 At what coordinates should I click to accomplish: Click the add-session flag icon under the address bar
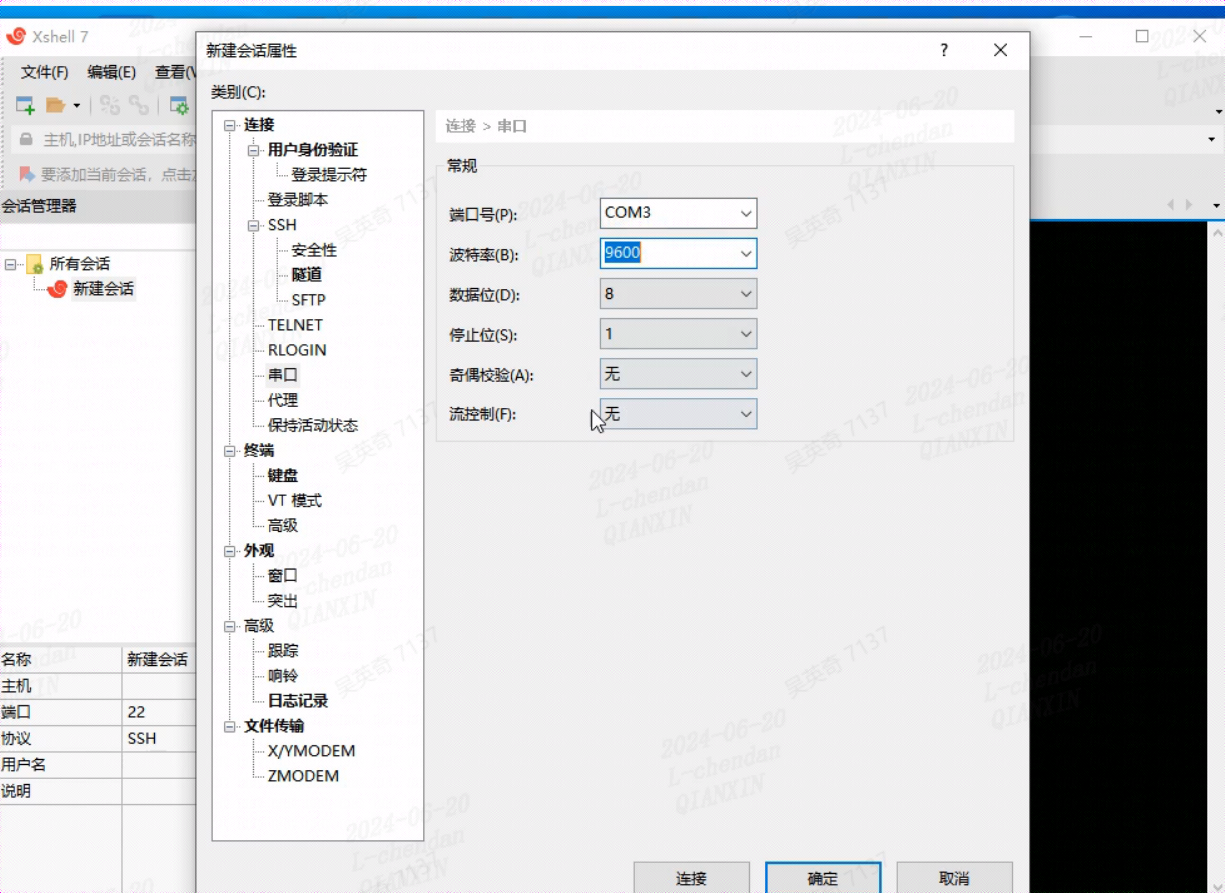tap(27, 174)
